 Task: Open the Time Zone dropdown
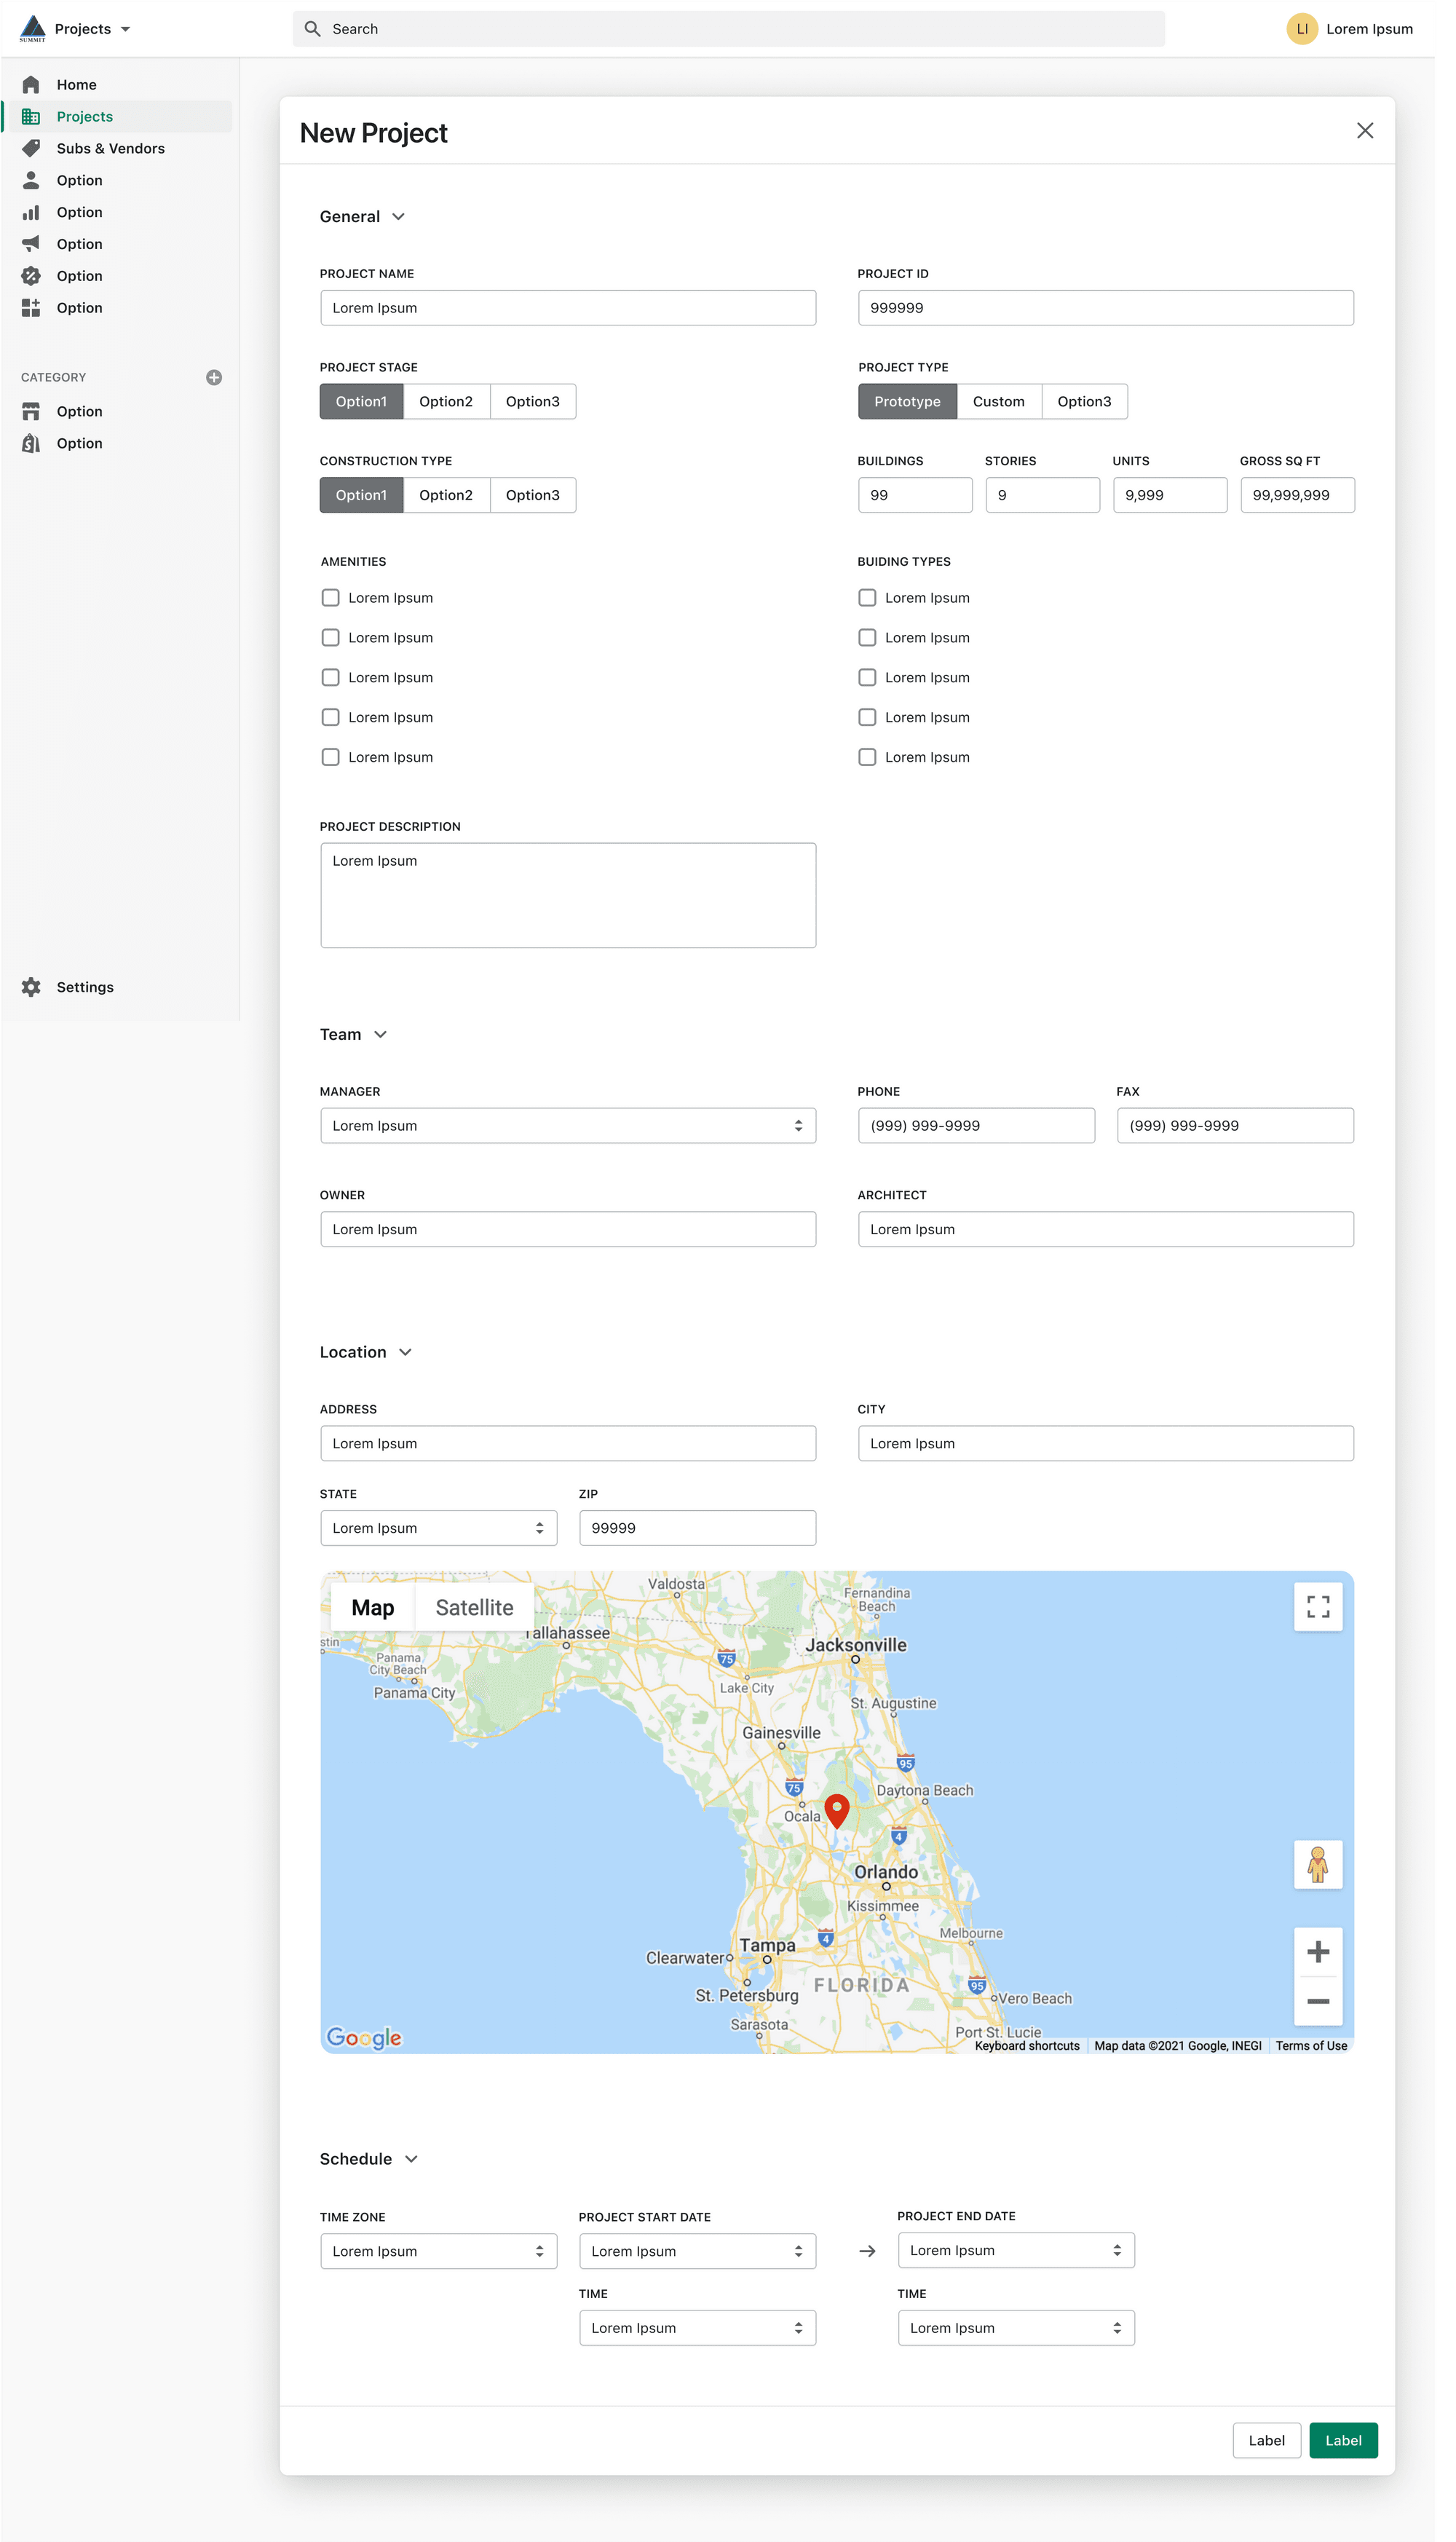pyautogui.click(x=438, y=2251)
